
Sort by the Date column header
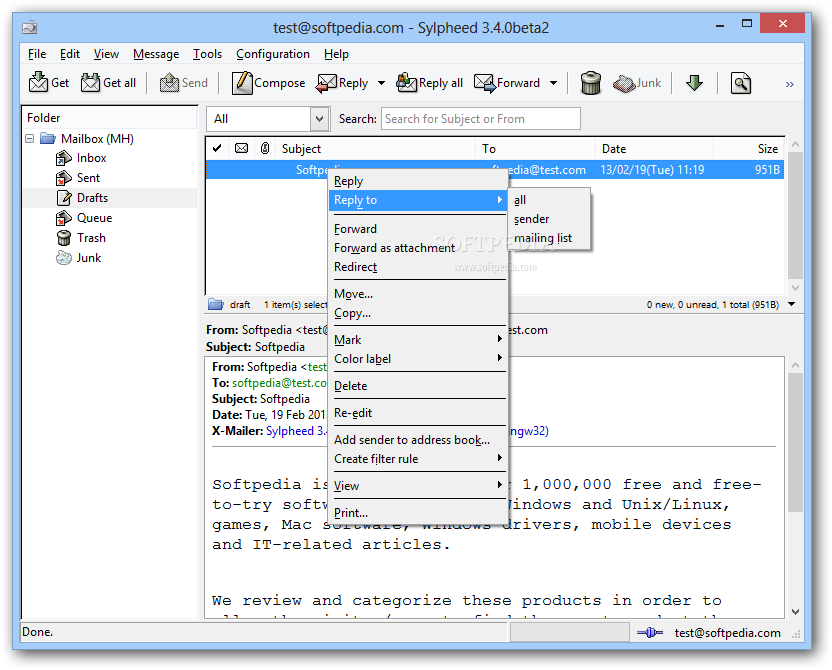[654, 149]
